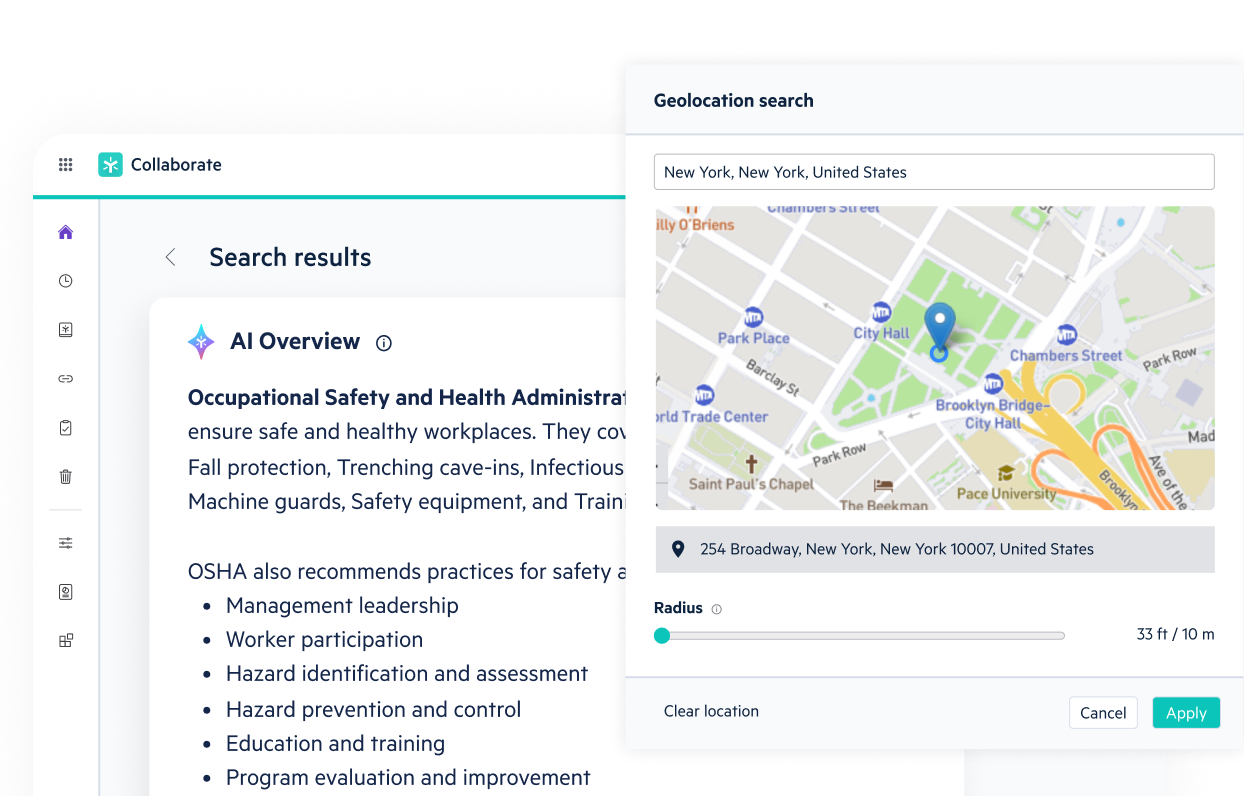Click the Park Place subway marker

tap(753, 317)
